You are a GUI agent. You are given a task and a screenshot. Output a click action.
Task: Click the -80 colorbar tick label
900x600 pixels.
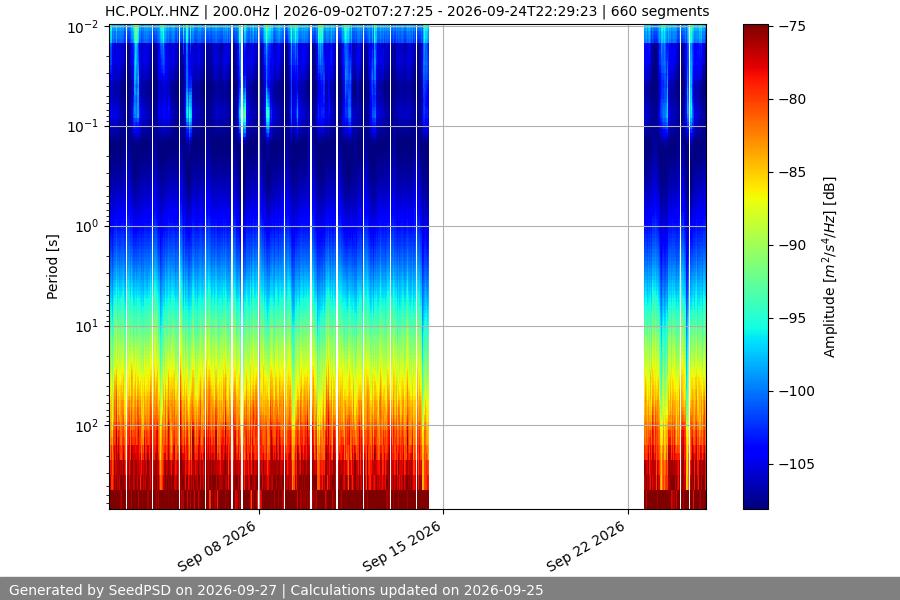coord(792,99)
